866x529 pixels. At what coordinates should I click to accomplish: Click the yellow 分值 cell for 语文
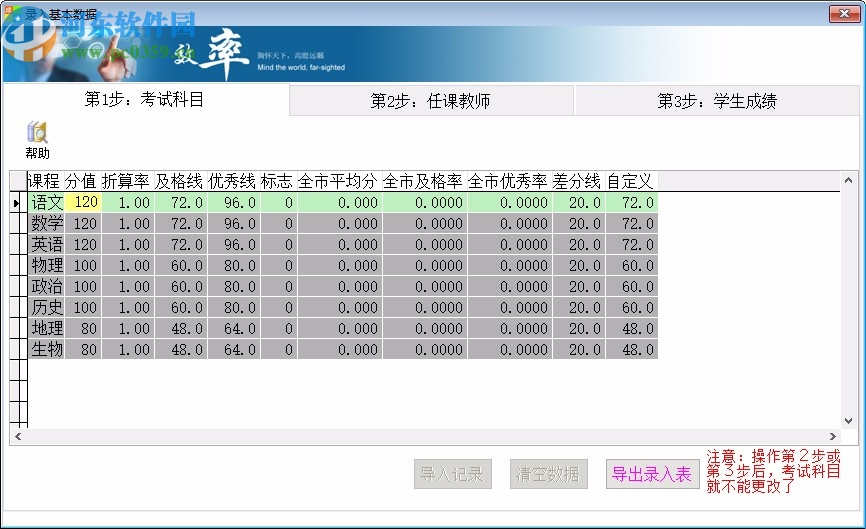tap(83, 202)
